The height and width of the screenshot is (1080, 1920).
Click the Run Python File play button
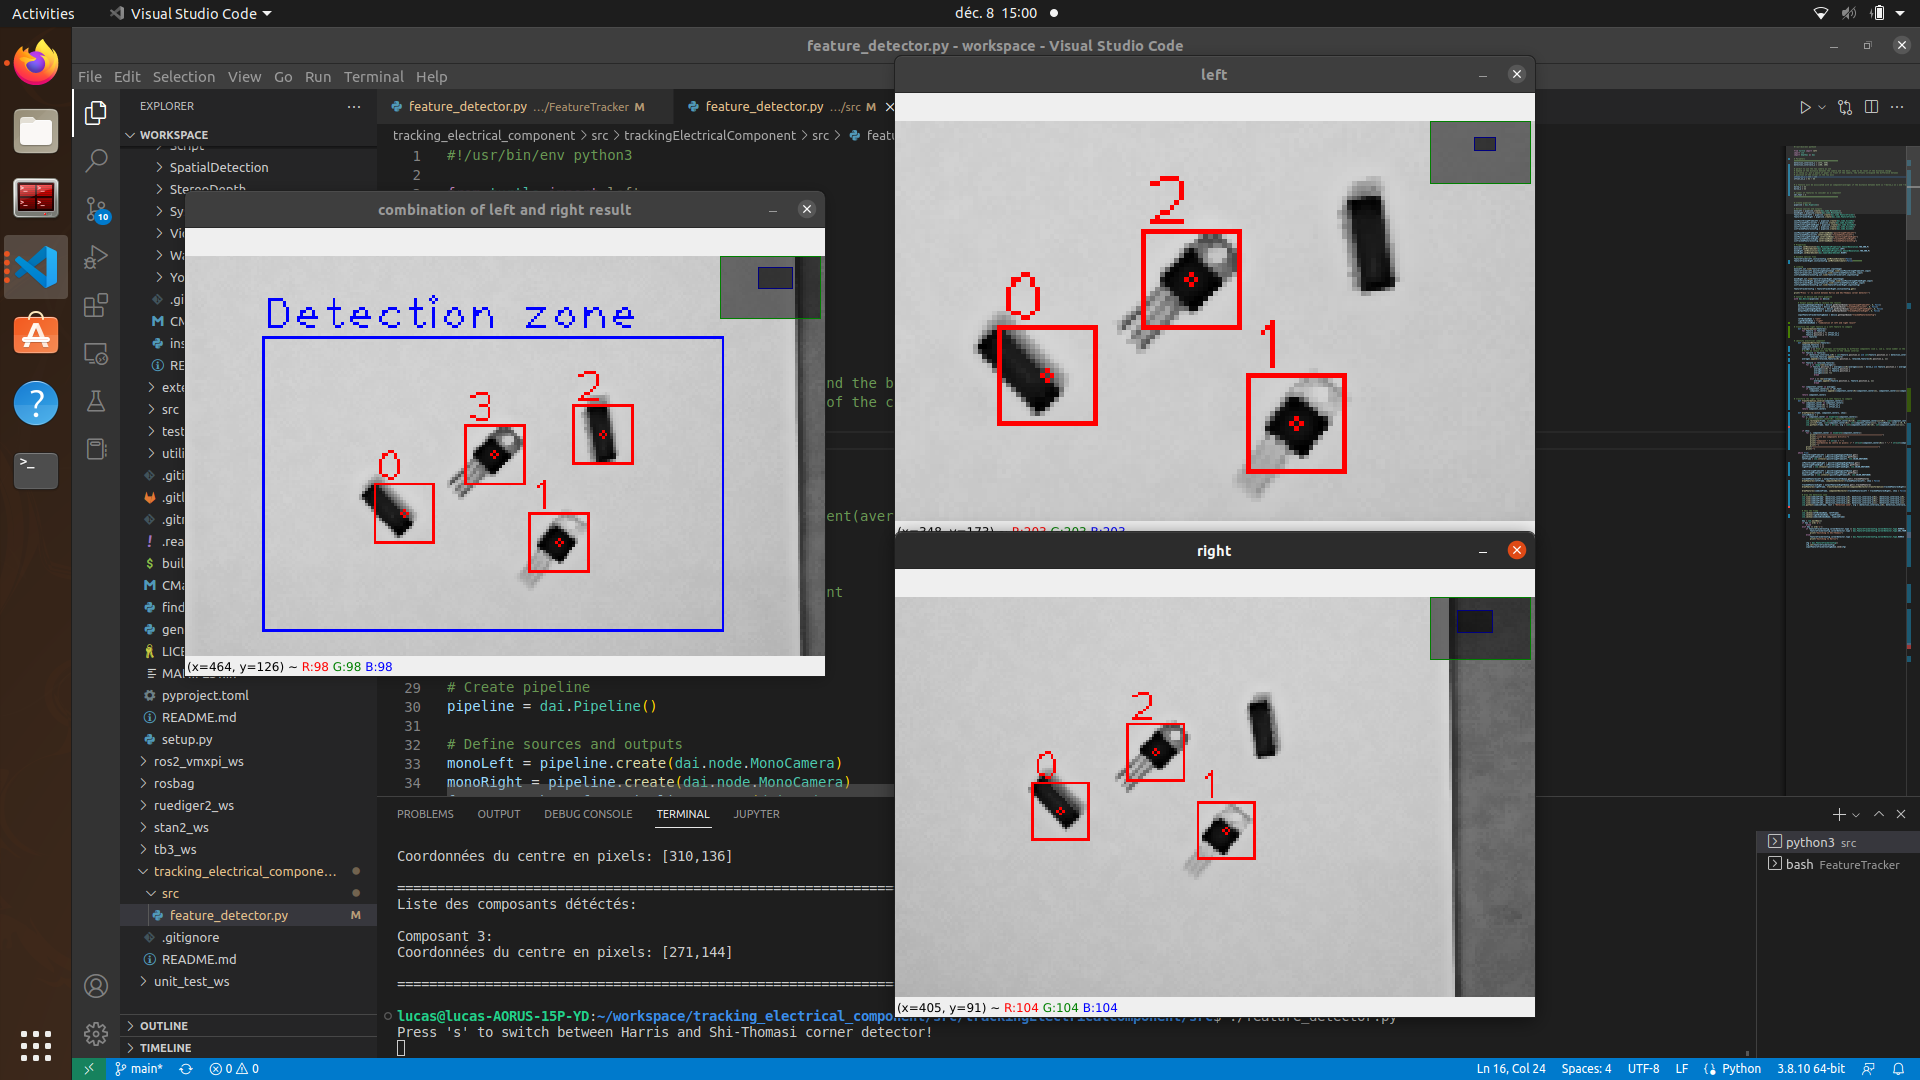tap(1806, 107)
